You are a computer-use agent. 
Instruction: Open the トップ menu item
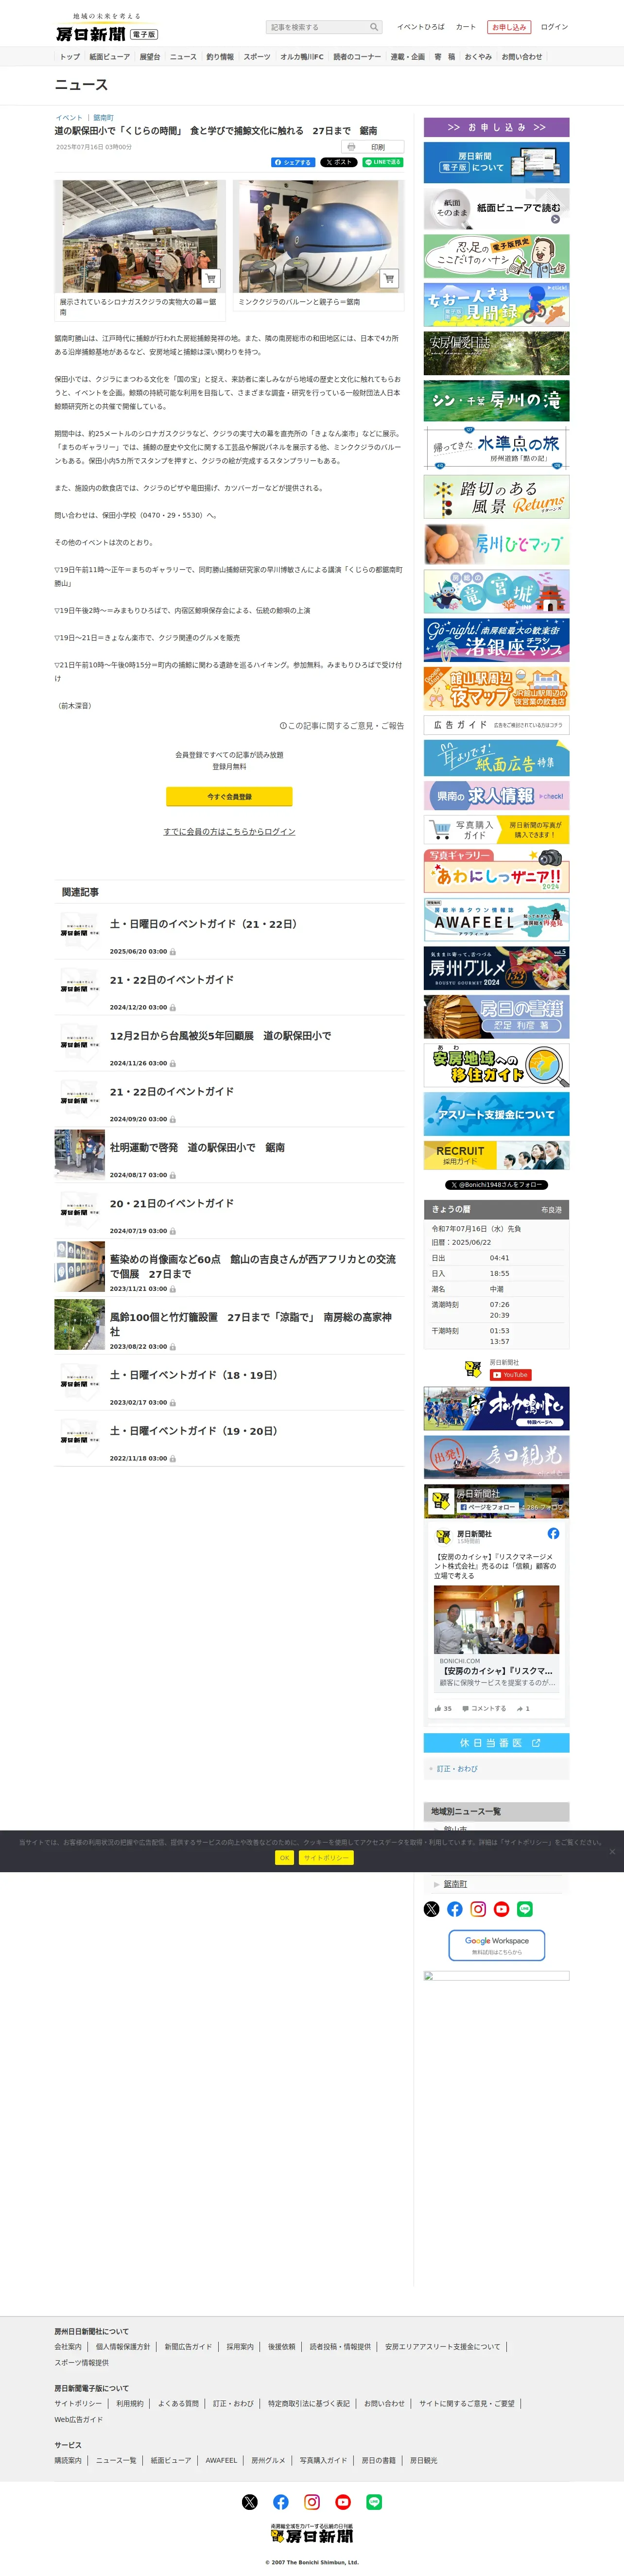click(70, 57)
